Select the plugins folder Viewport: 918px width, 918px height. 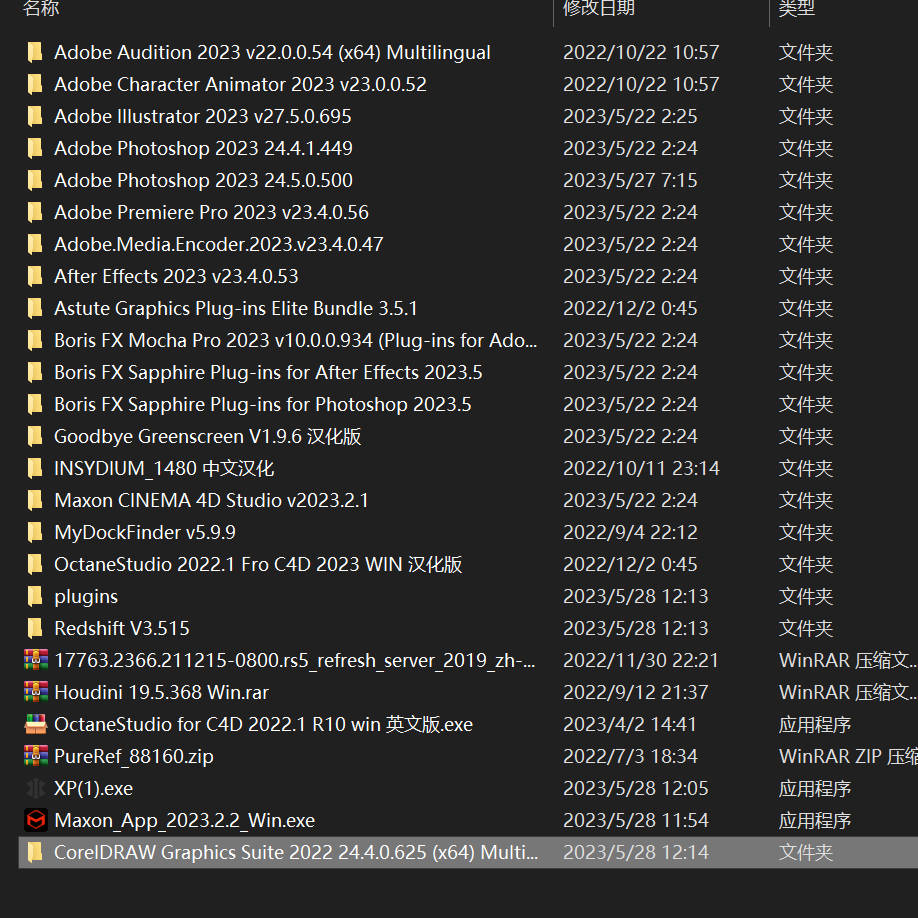tap(86, 596)
